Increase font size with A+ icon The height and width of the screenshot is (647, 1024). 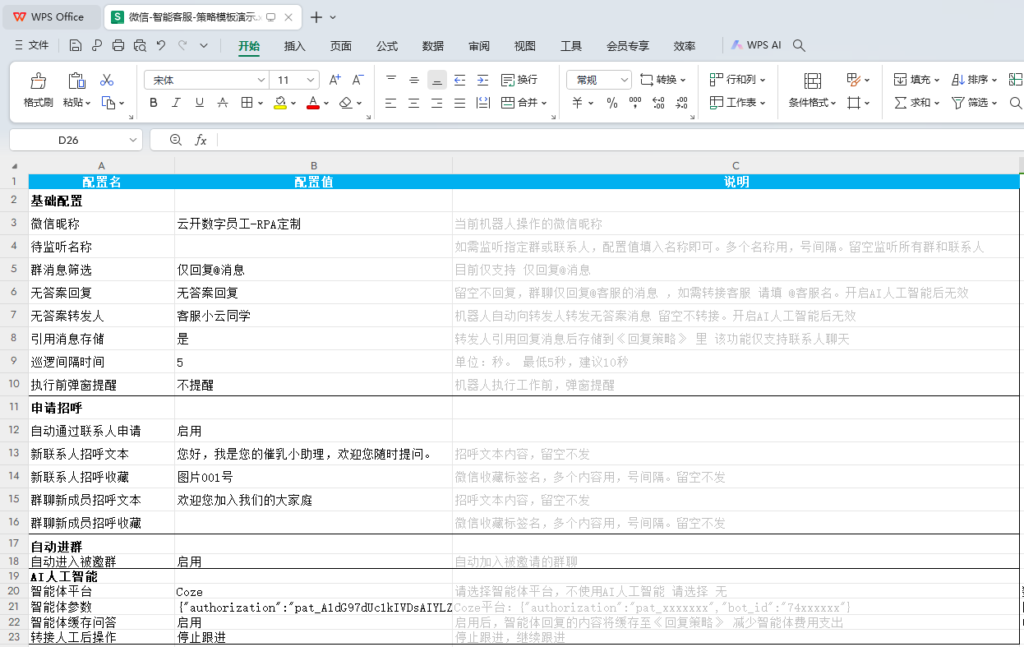(x=335, y=80)
